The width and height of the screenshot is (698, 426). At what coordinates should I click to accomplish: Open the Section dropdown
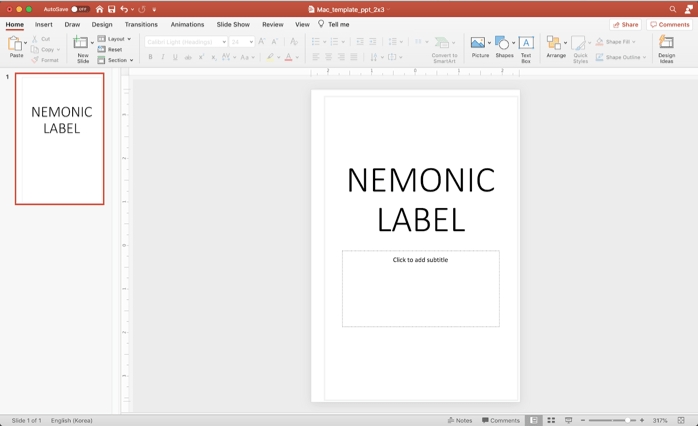coord(115,60)
